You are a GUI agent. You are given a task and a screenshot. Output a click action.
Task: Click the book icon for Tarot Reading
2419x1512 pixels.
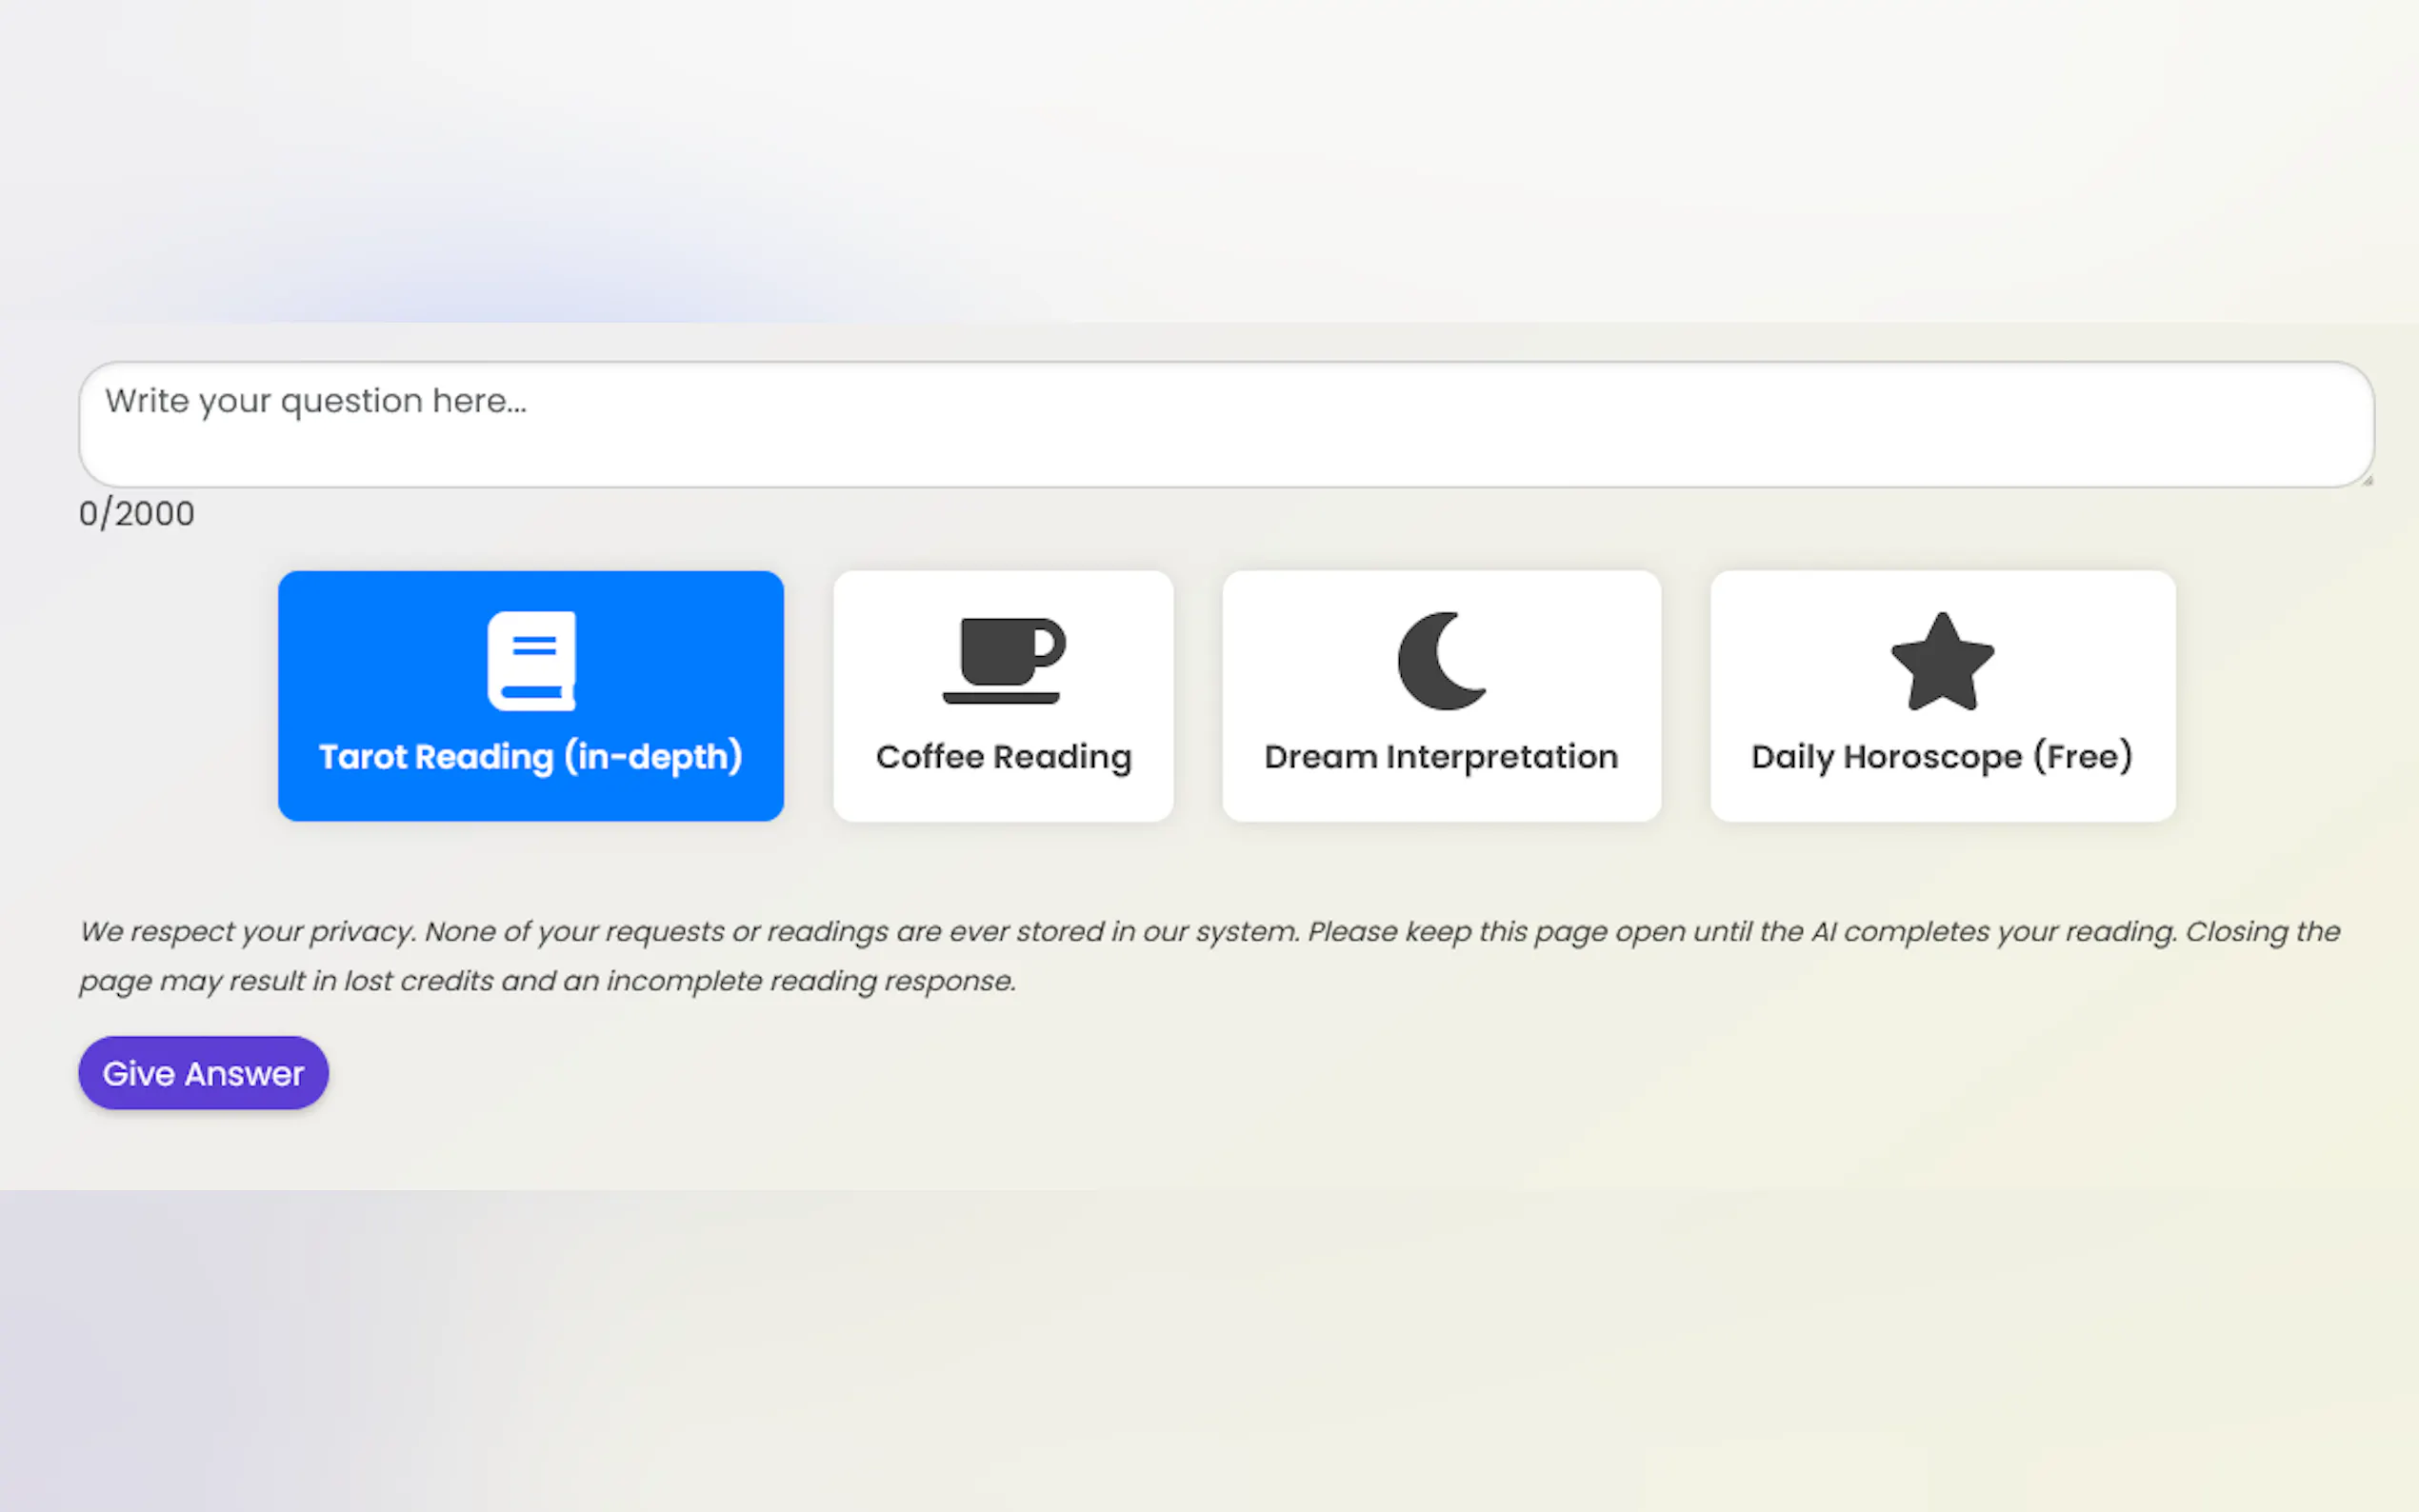pos(531,661)
